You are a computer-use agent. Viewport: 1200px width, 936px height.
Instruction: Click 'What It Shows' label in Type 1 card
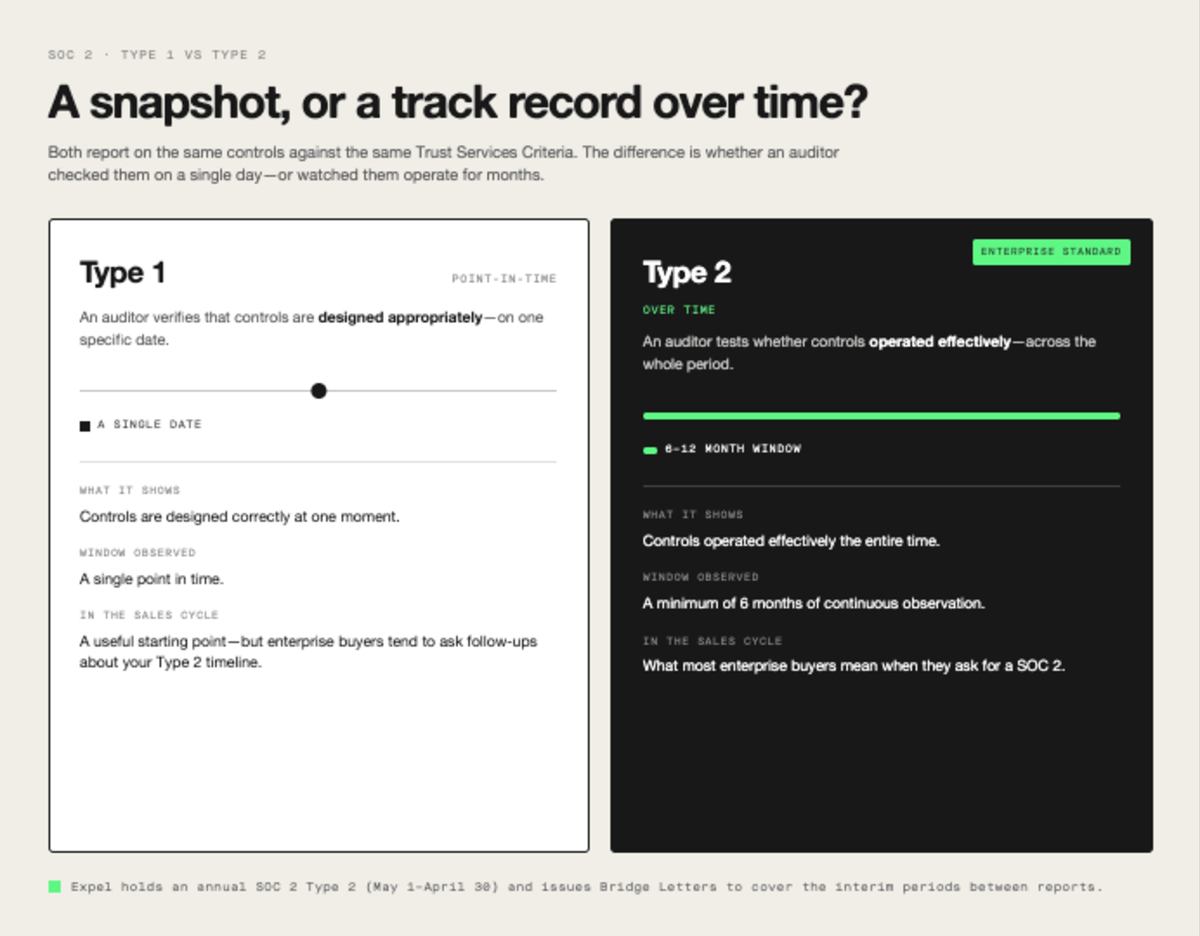(x=130, y=491)
